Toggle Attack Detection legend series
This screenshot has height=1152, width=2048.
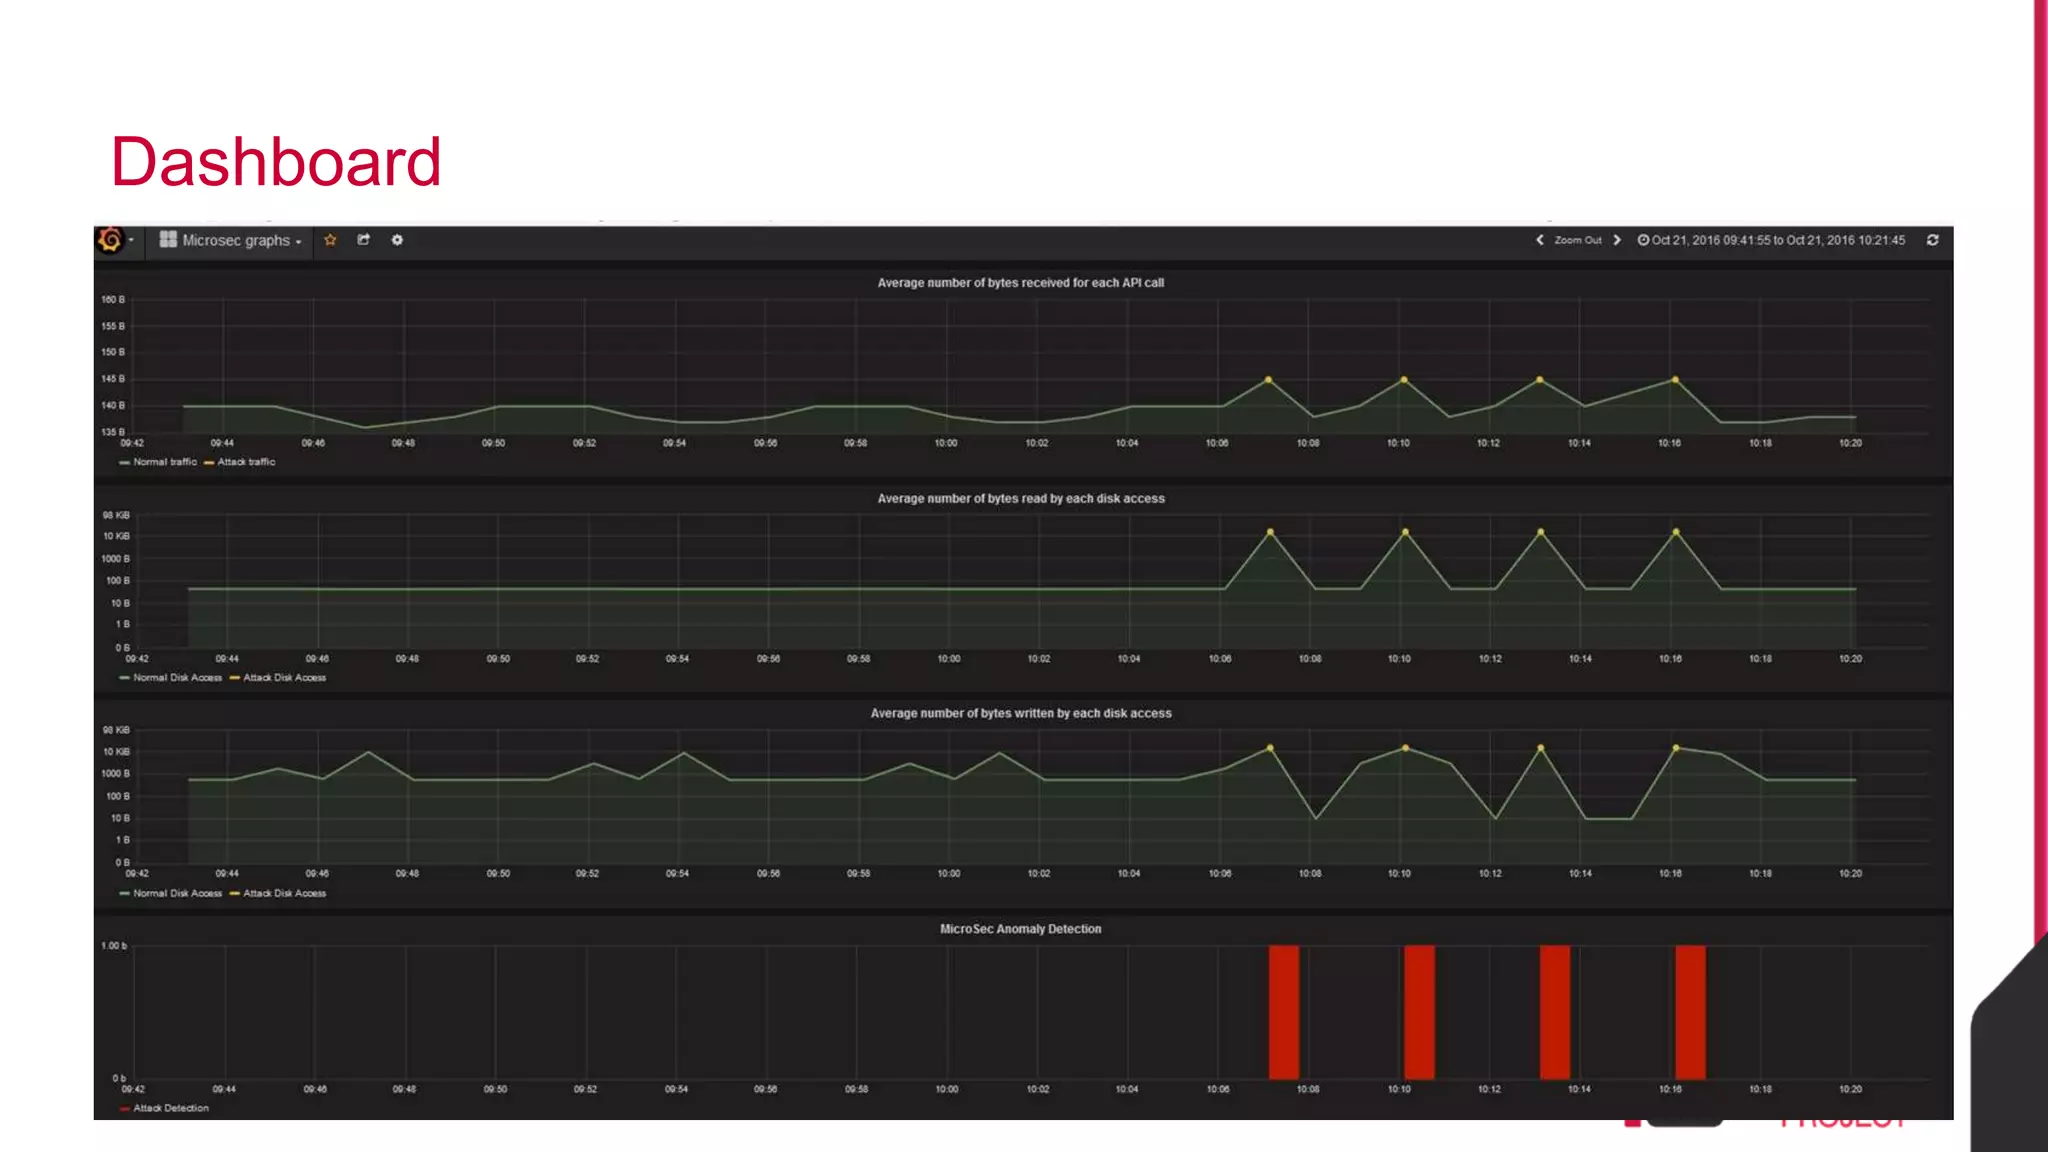click(x=171, y=1108)
